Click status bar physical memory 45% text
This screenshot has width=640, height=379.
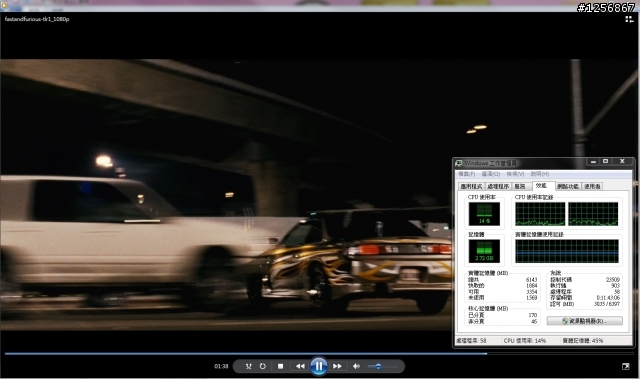pyautogui.click(x=582, y=340)
